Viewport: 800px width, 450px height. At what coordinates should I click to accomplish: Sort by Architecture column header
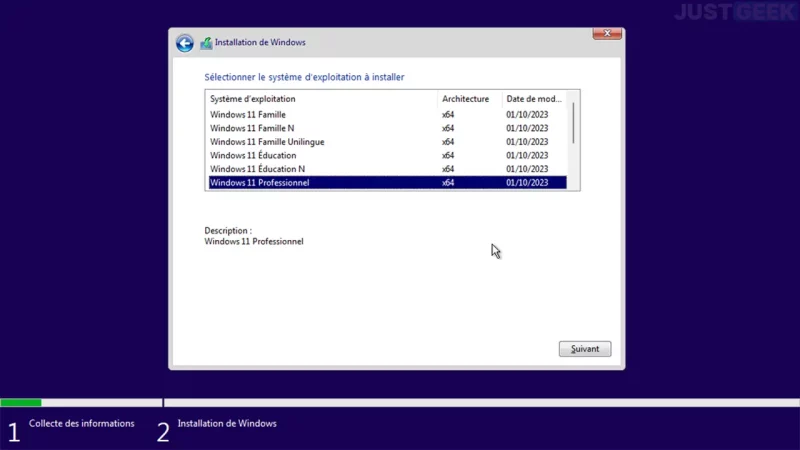coord(469,99)
